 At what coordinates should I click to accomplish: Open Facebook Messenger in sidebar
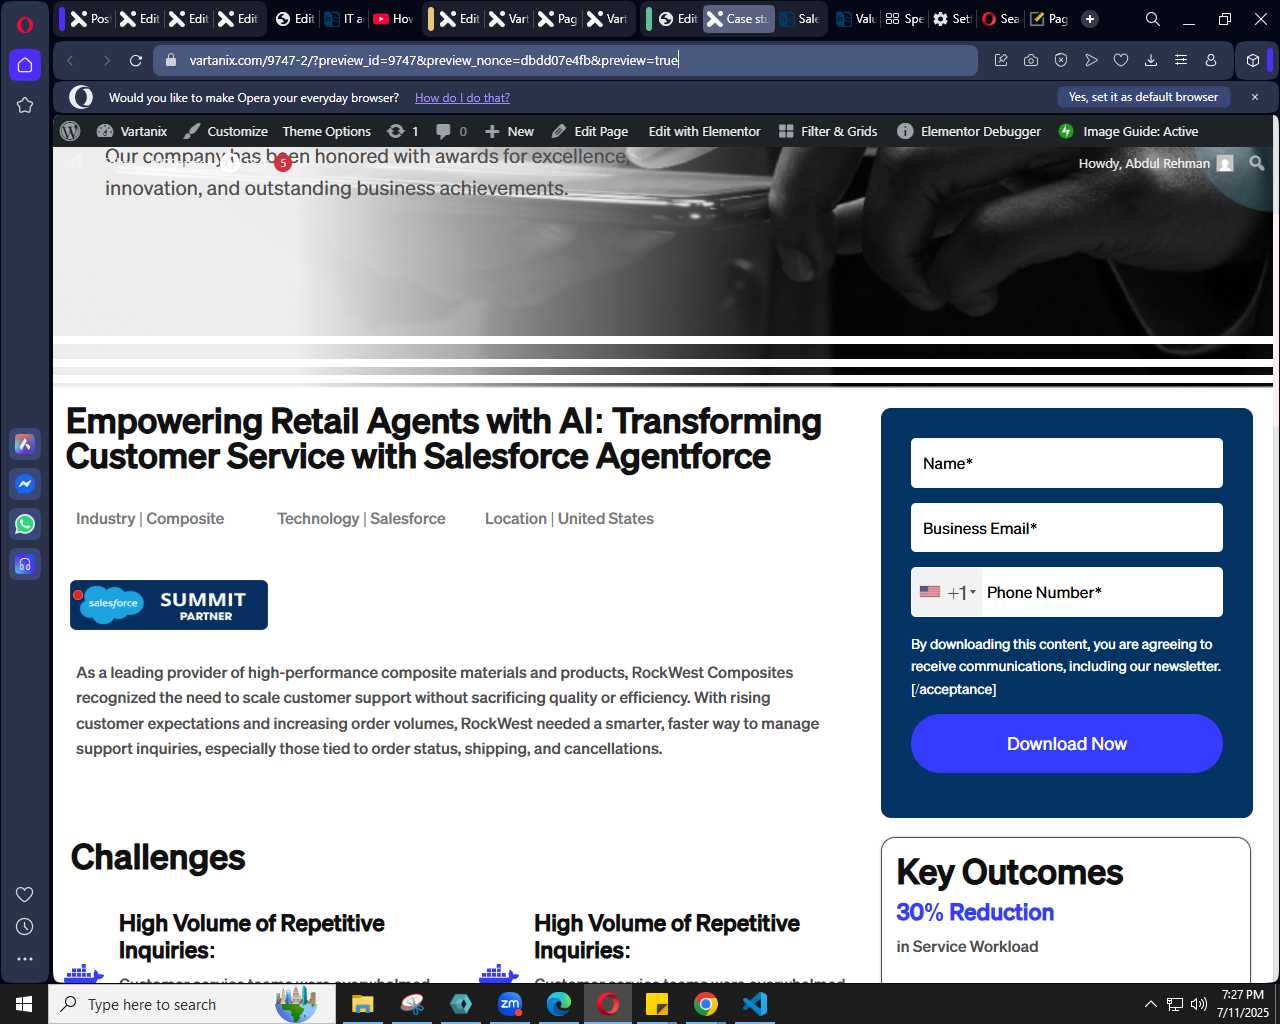click(x=25, y=484)
